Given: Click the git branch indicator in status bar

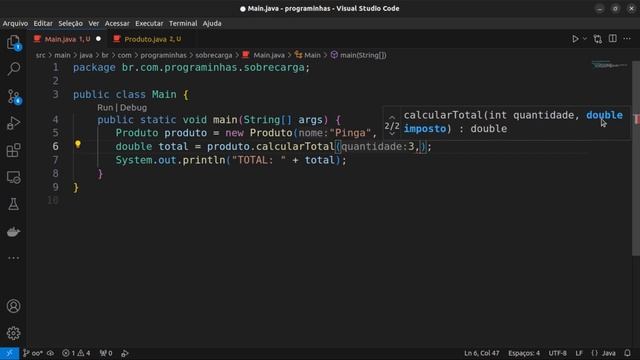Looking at the screenshot, I should click(x=33, y=353).
